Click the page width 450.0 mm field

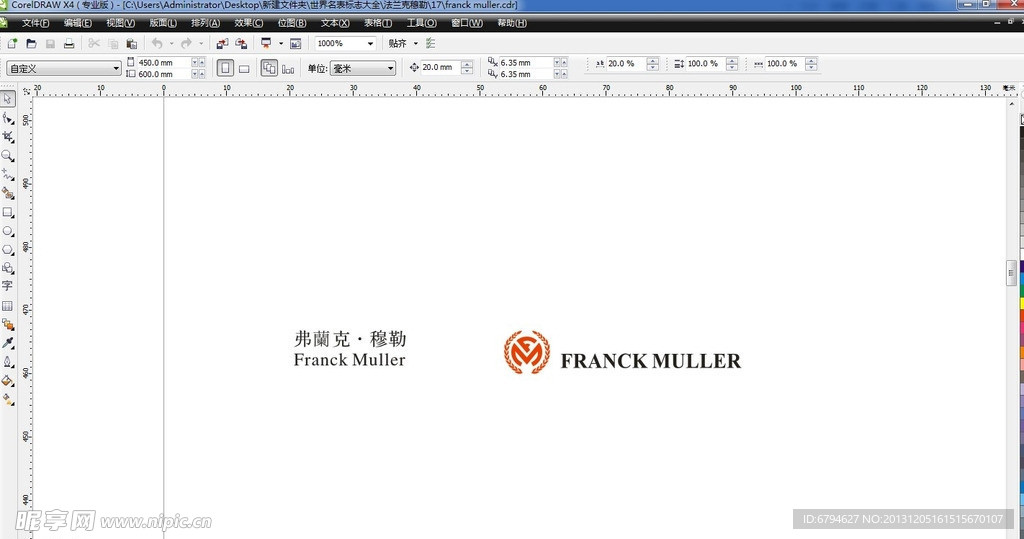click(163, 63)
